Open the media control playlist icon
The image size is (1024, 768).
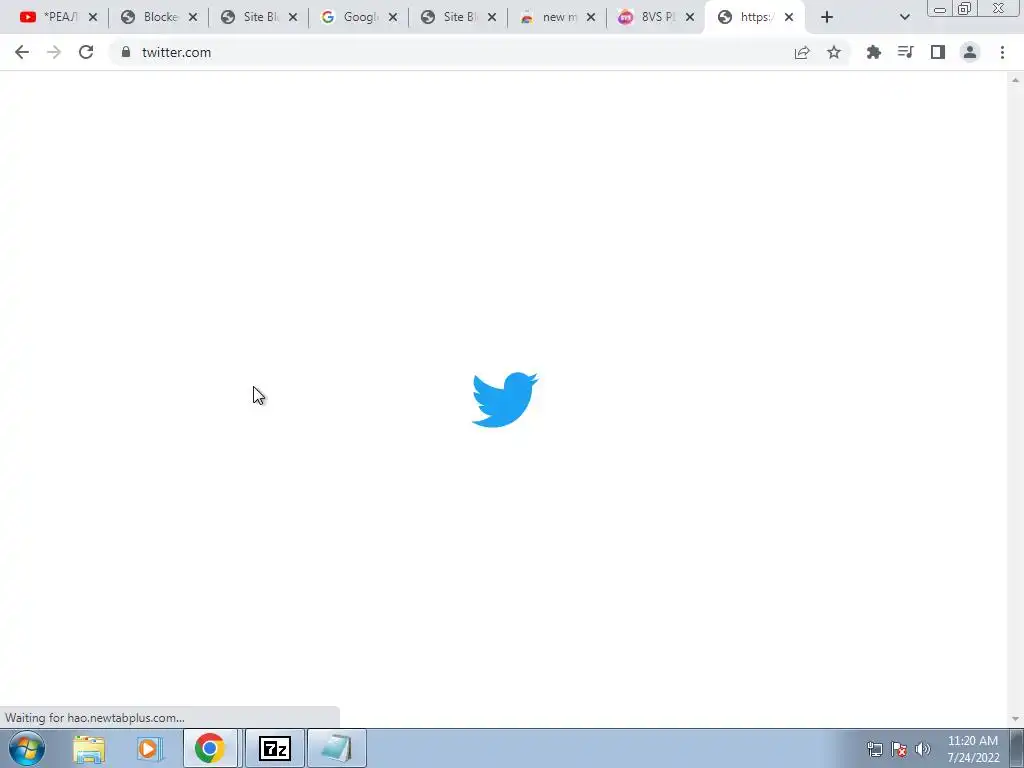905,52
